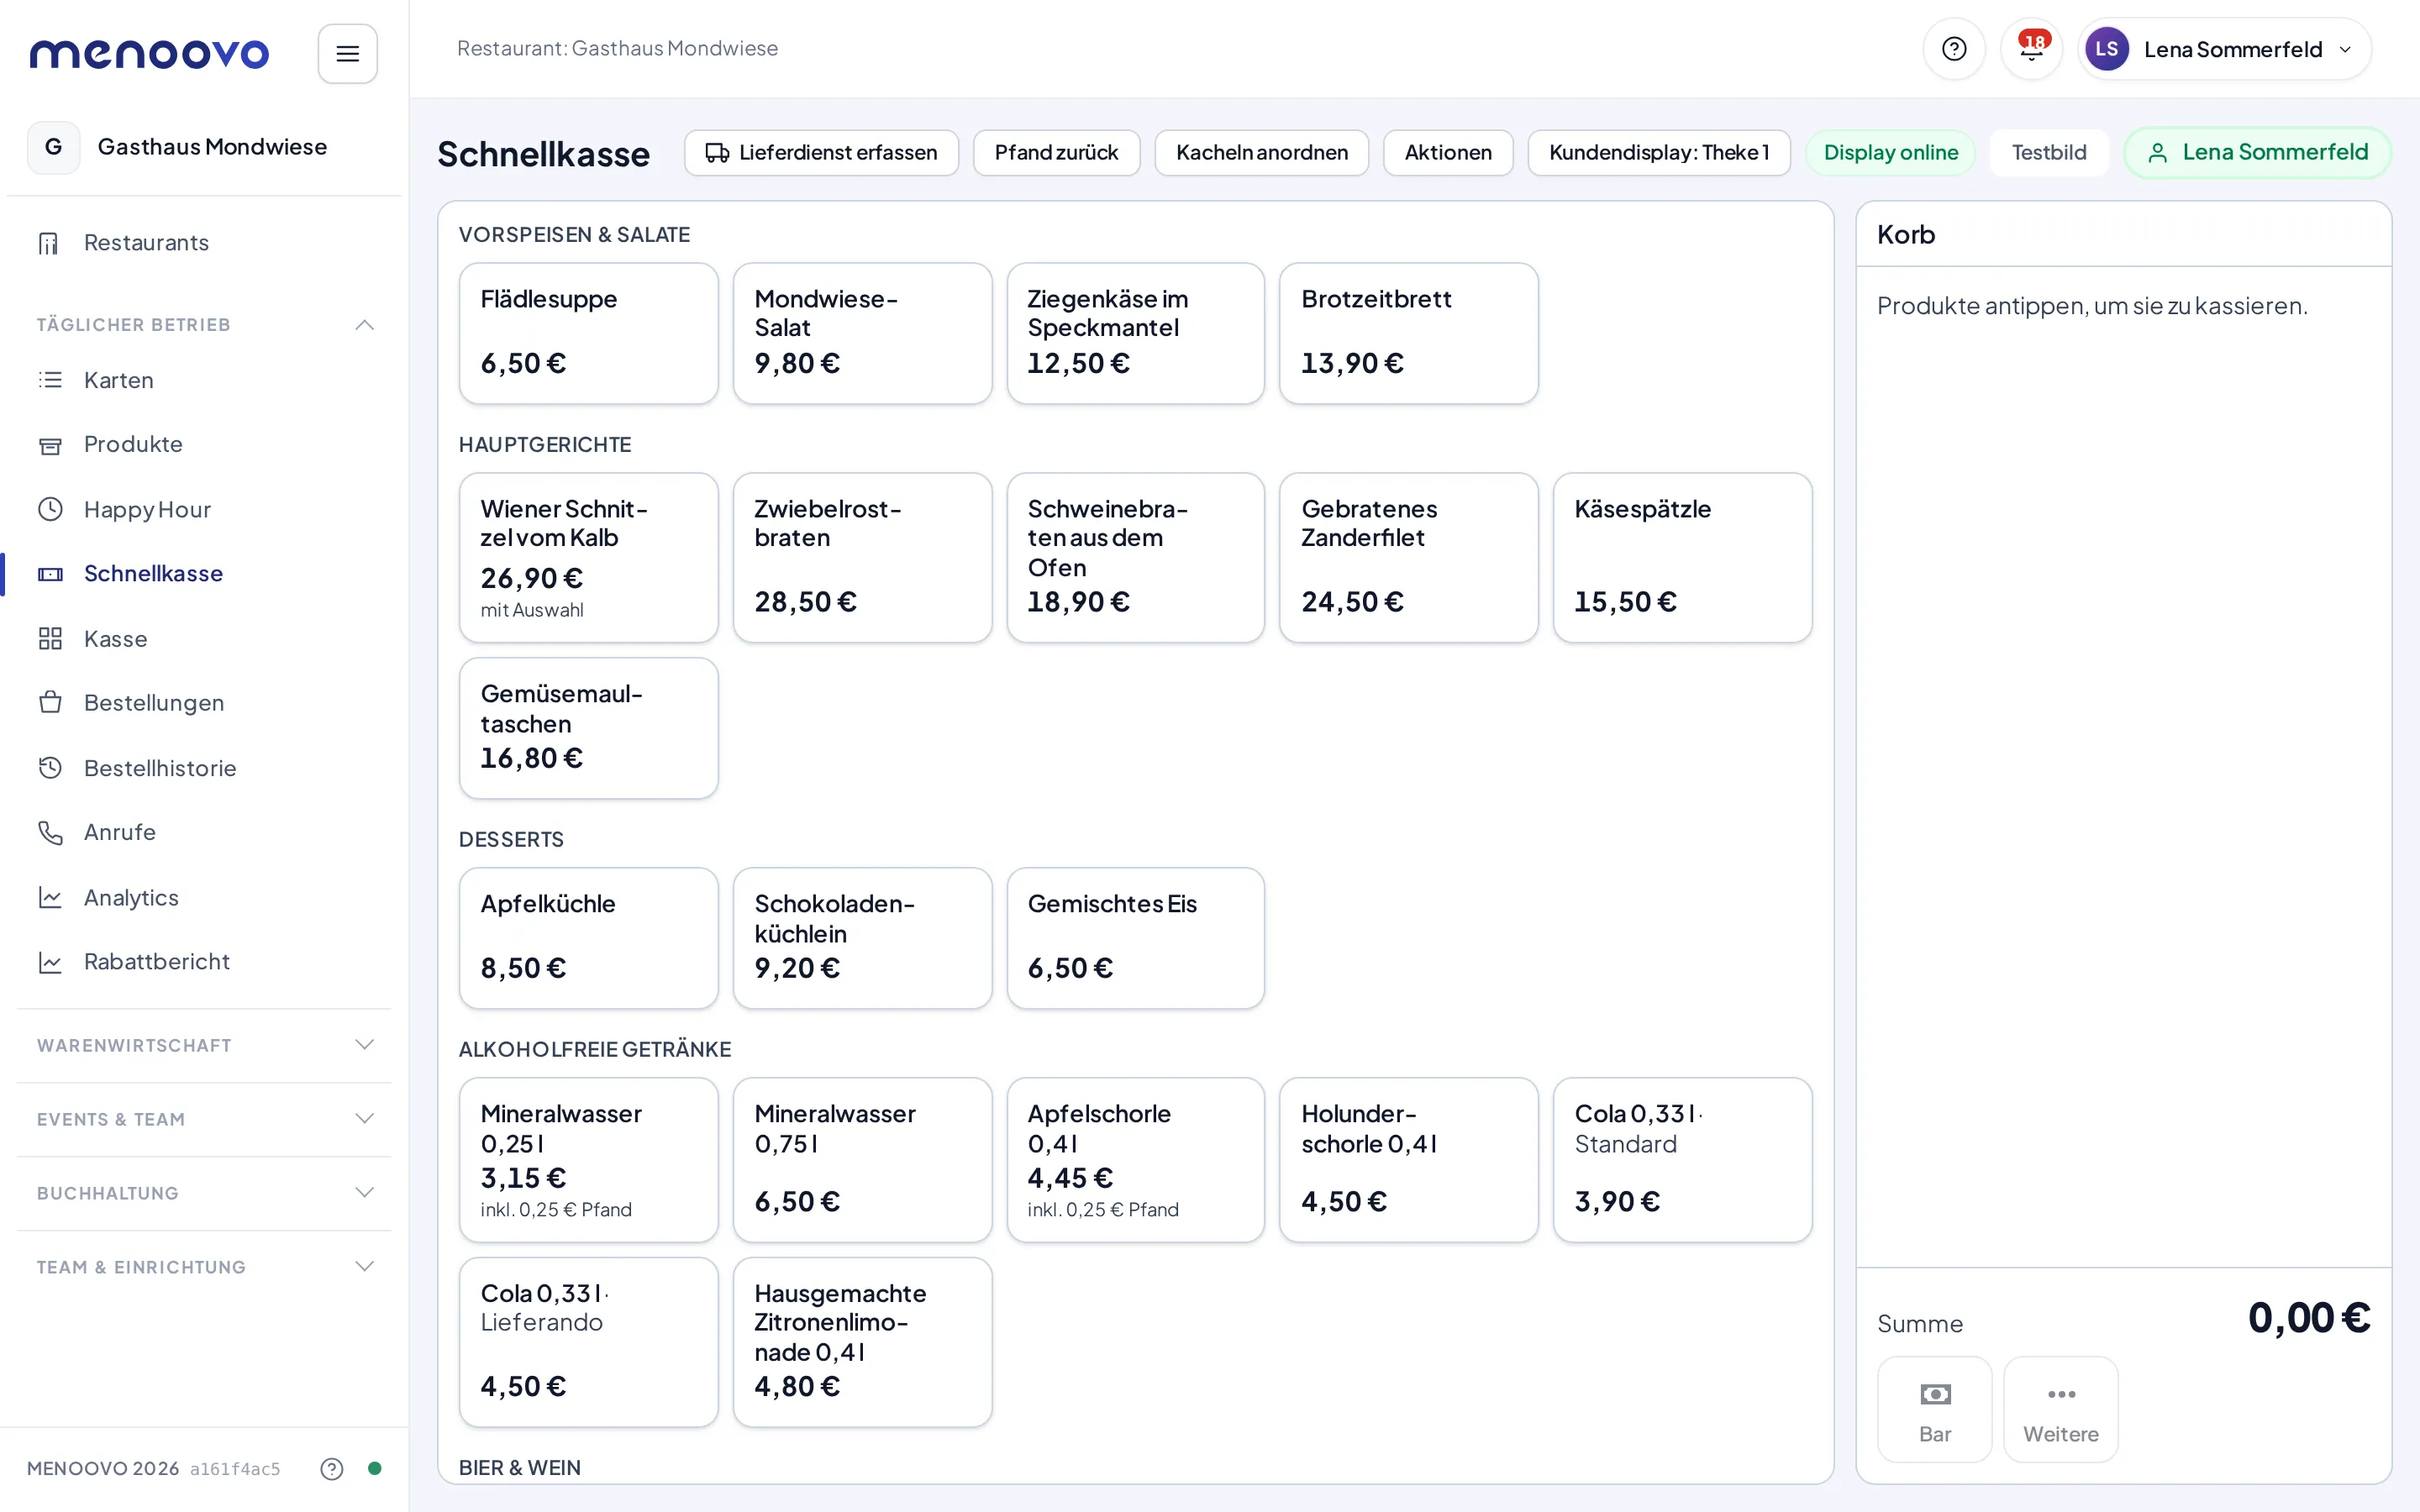Click the Pfand zurück button
This screenshot has height=1512, width=2420.
[1056, 153]
